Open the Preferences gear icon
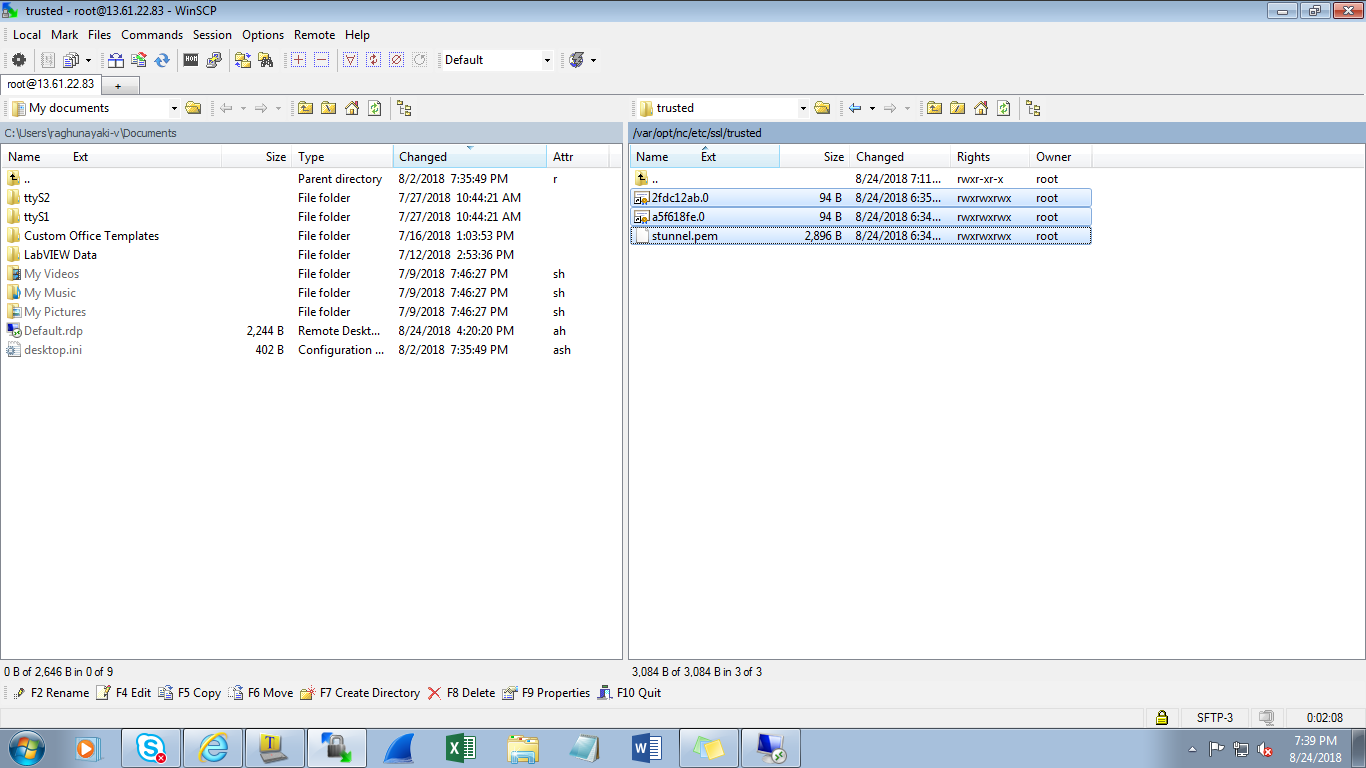The image size is (1366, 768). point(19,60)
